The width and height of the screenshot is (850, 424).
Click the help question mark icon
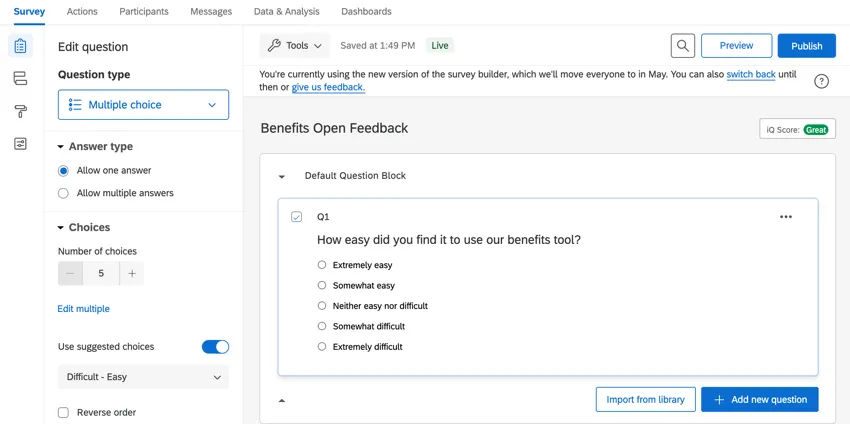(x=821, y=81)
